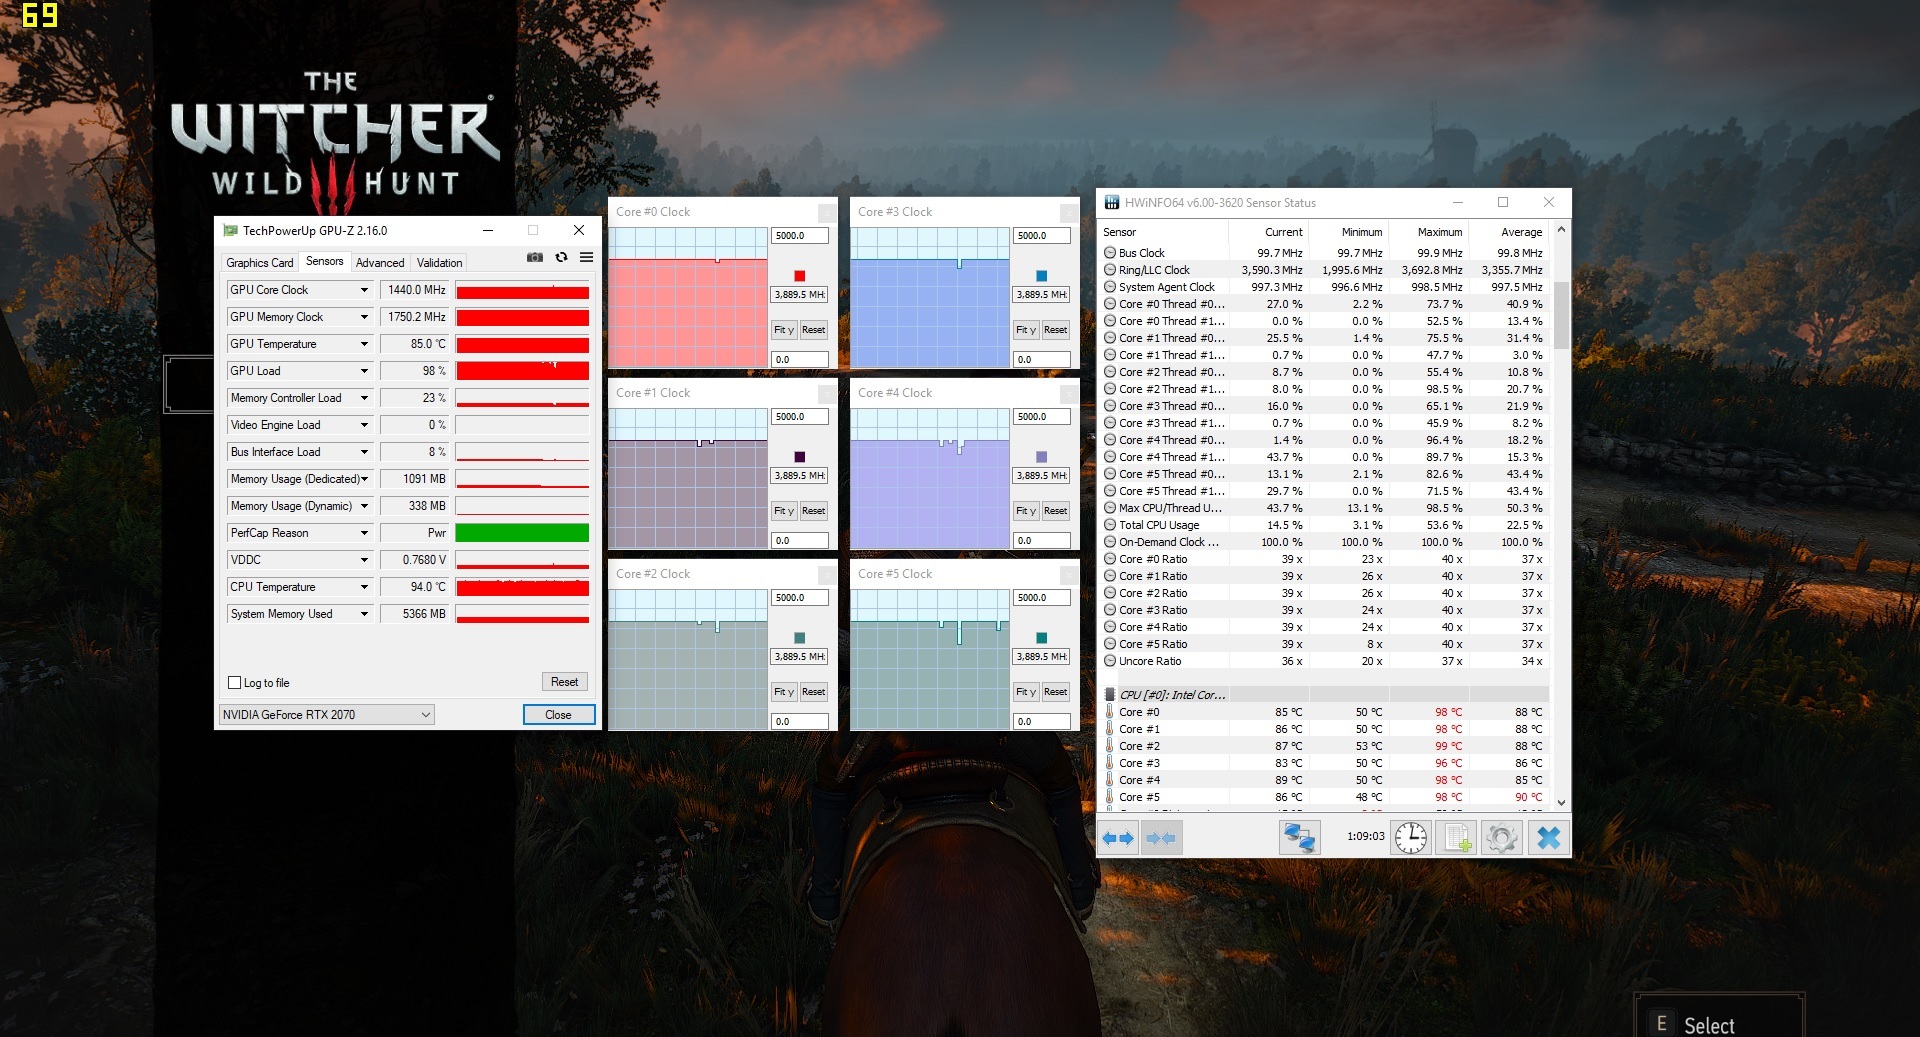The height and width of the screenshot is (1037, 1920).
Task: Enable the Log to file checkbox
Action: (x=235, y=683)
